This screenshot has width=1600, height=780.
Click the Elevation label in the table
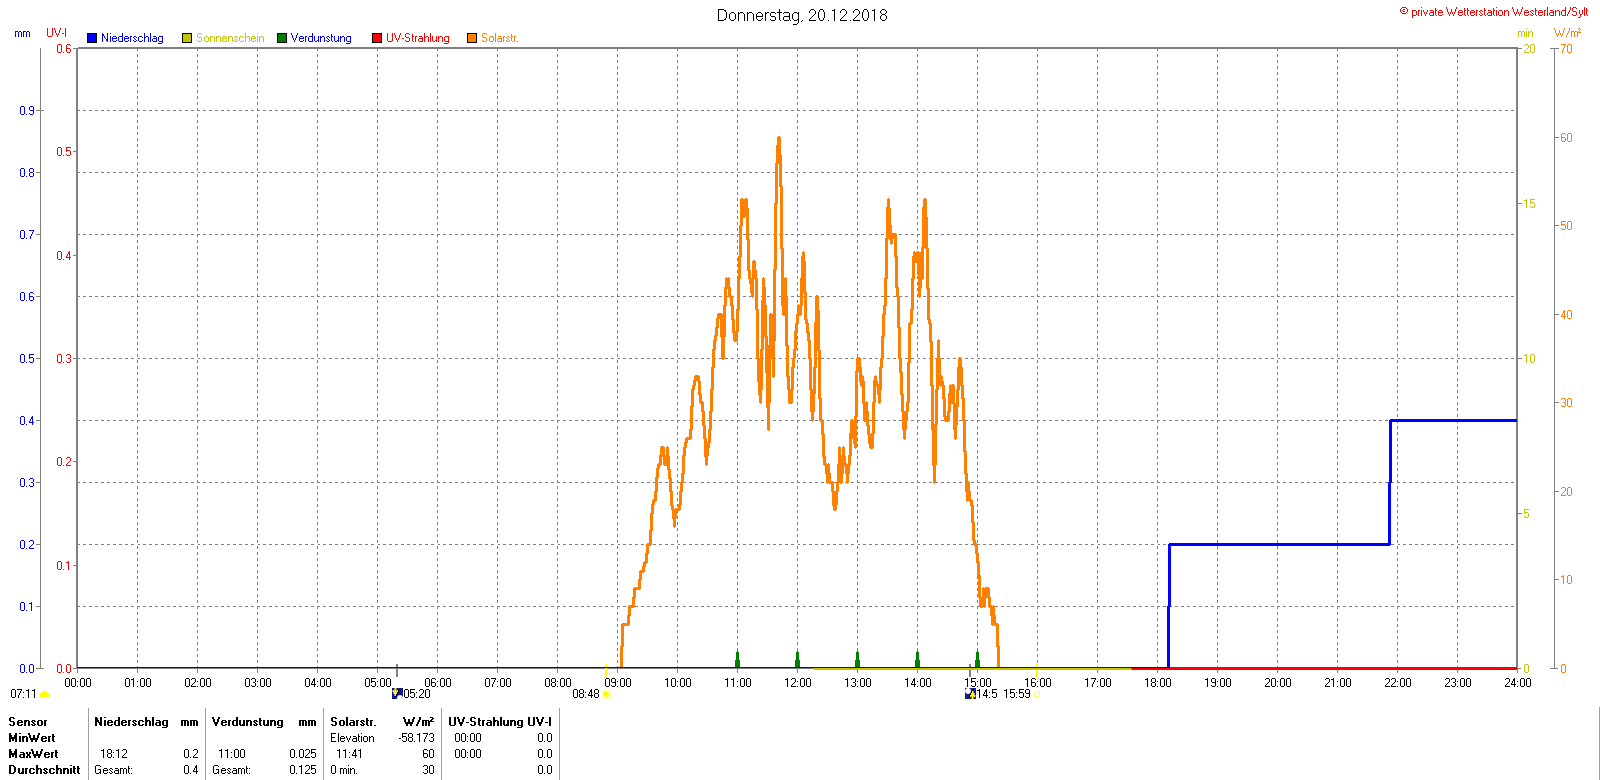pyautogui.click(x=352, y=738)
